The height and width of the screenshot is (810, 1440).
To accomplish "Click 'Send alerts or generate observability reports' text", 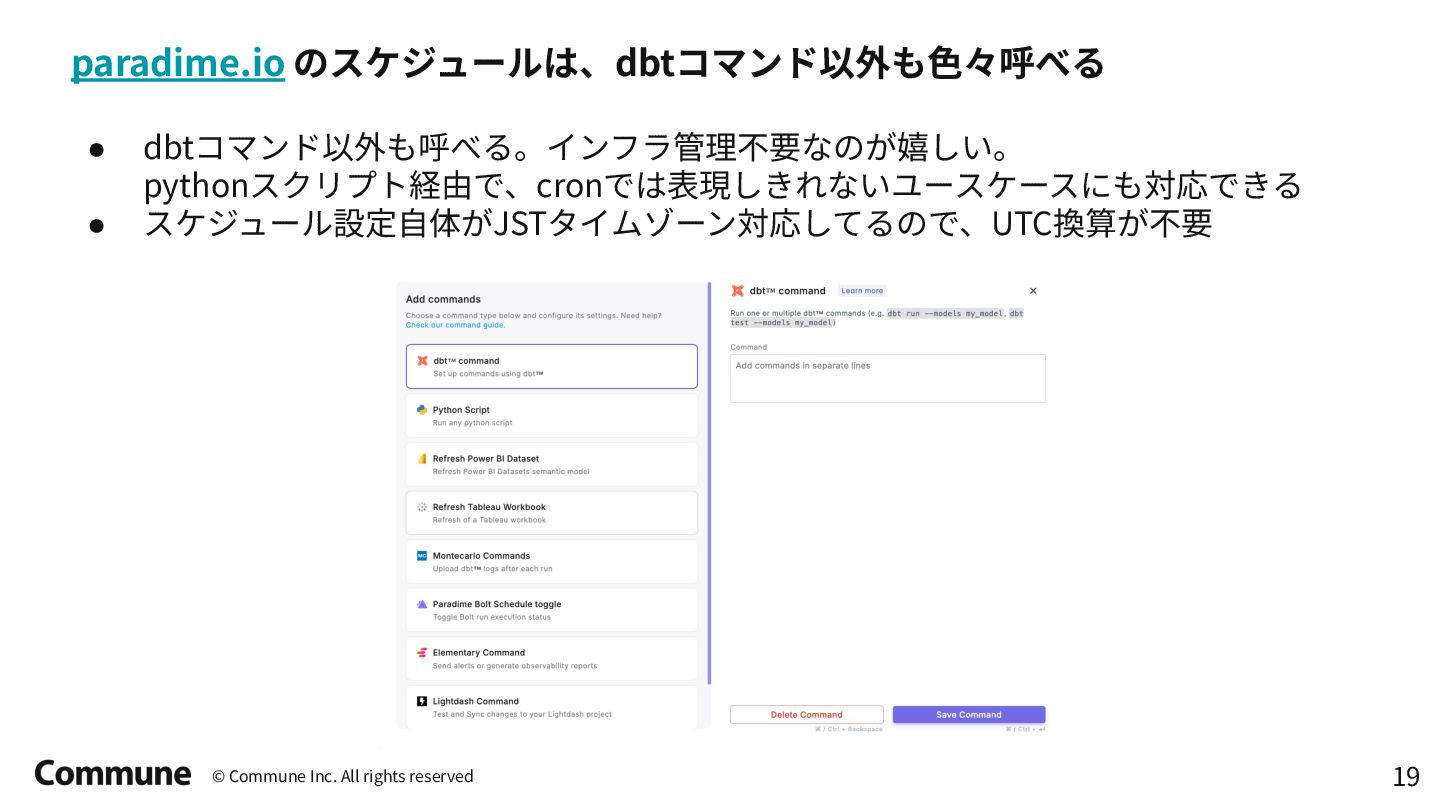I will (515, 666).
